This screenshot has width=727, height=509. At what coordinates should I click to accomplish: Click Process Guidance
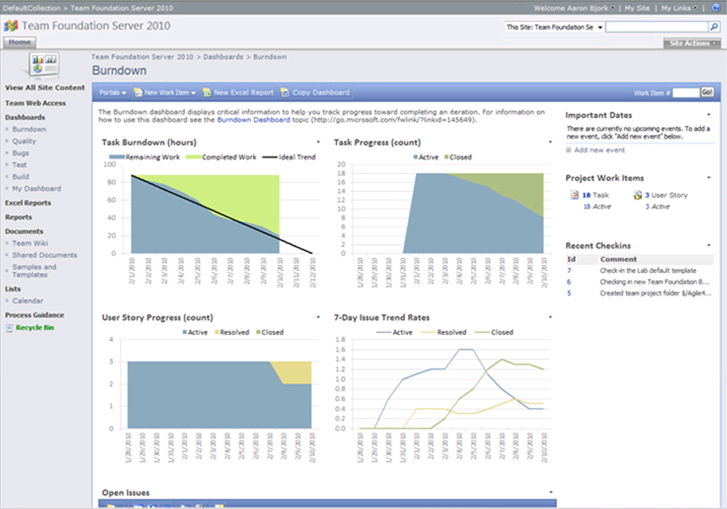point(35,315)
